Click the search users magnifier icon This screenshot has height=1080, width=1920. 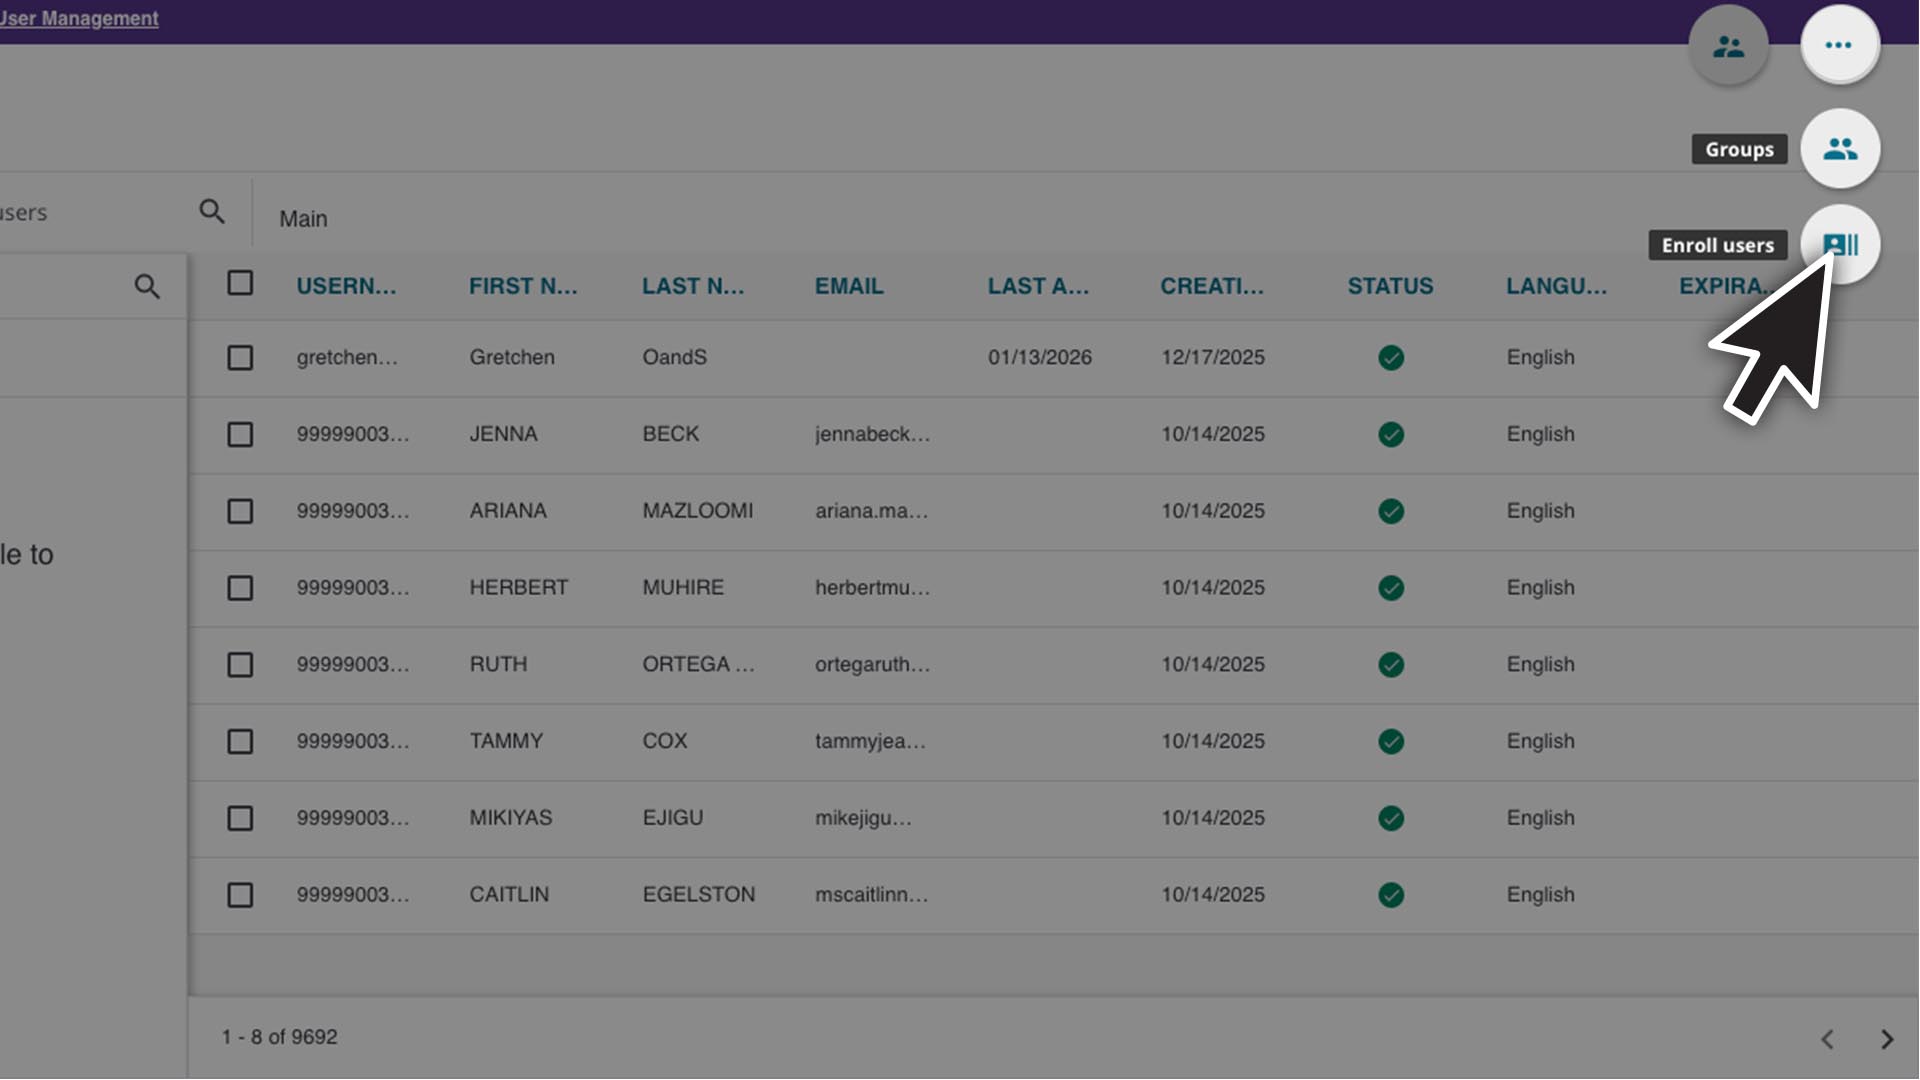click(x=212, y=212)
